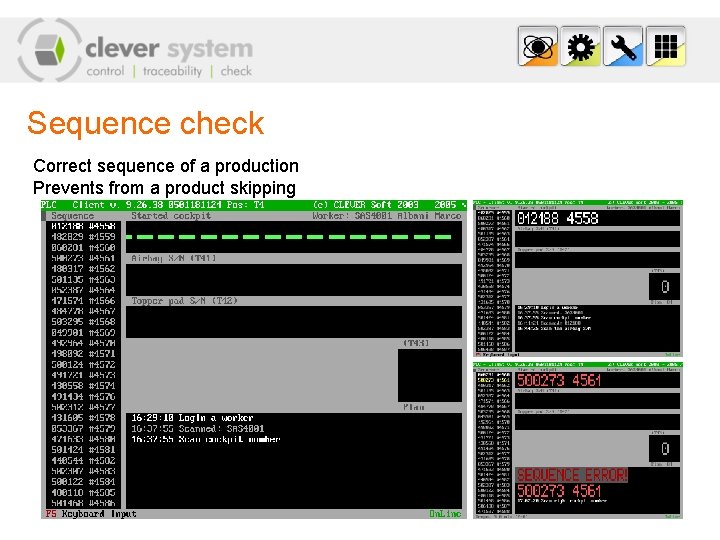This screenshot has height=540, width=720.
Task: Click the white 012188 4558 display
Action: [x=558, y=219]
